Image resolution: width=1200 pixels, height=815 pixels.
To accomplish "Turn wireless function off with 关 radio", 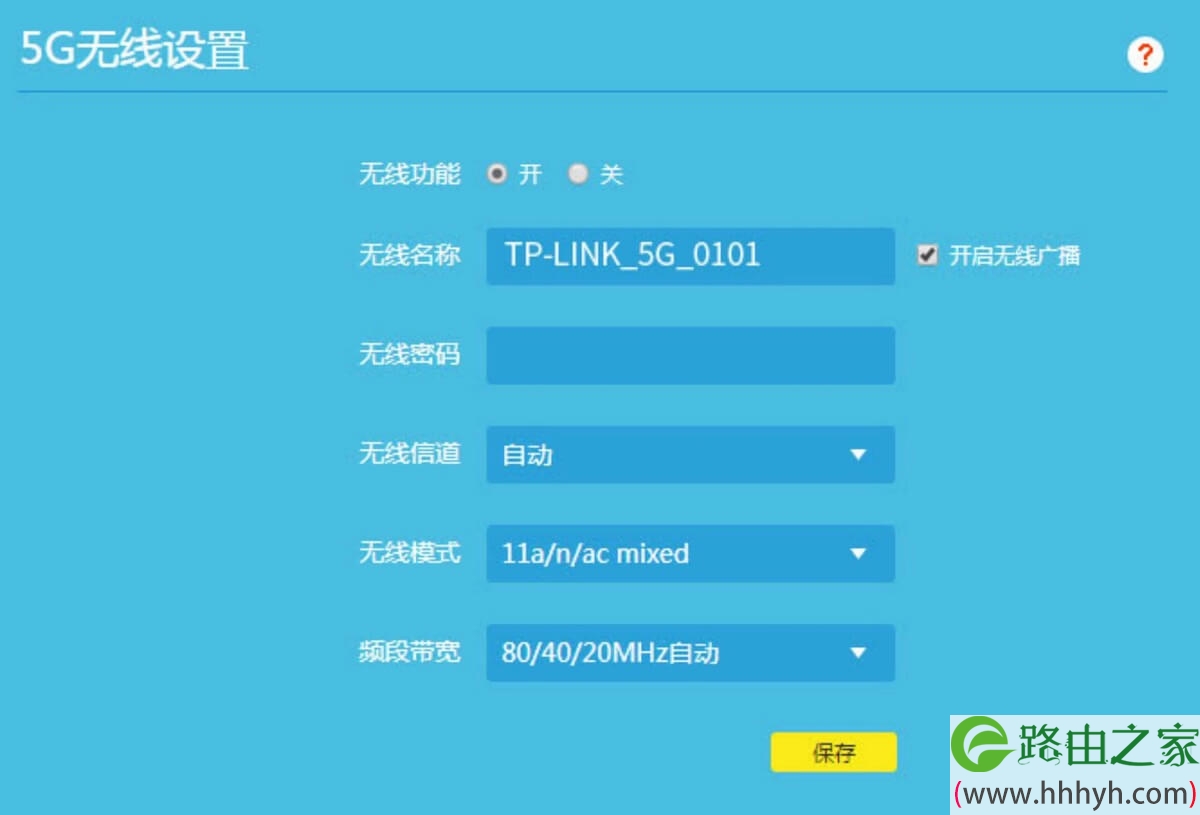I will 578,174.
